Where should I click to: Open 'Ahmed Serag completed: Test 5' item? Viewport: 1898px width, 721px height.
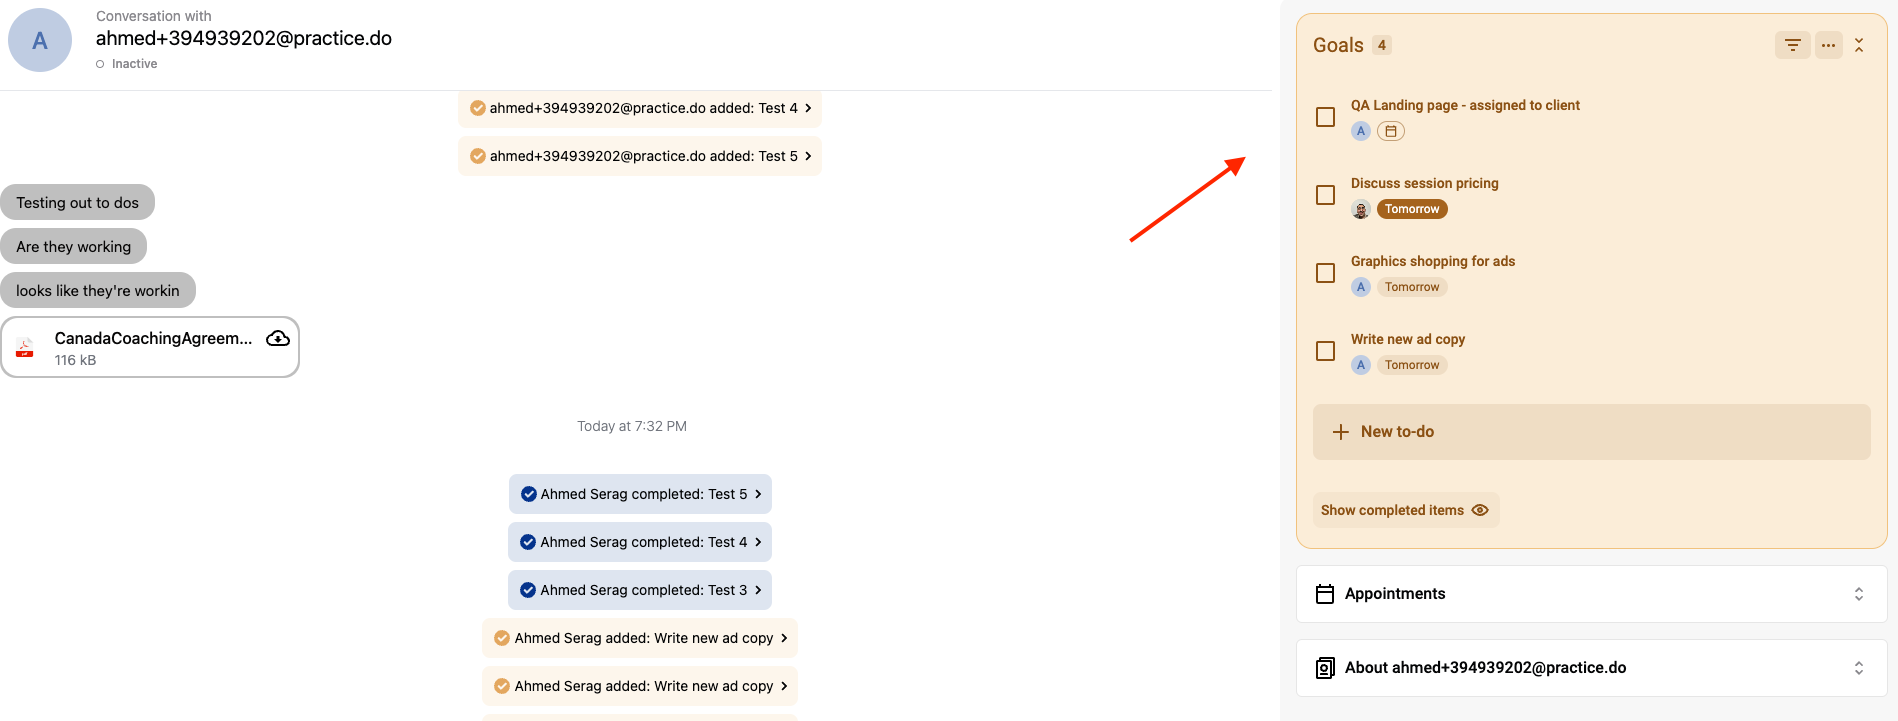point(640,494)
